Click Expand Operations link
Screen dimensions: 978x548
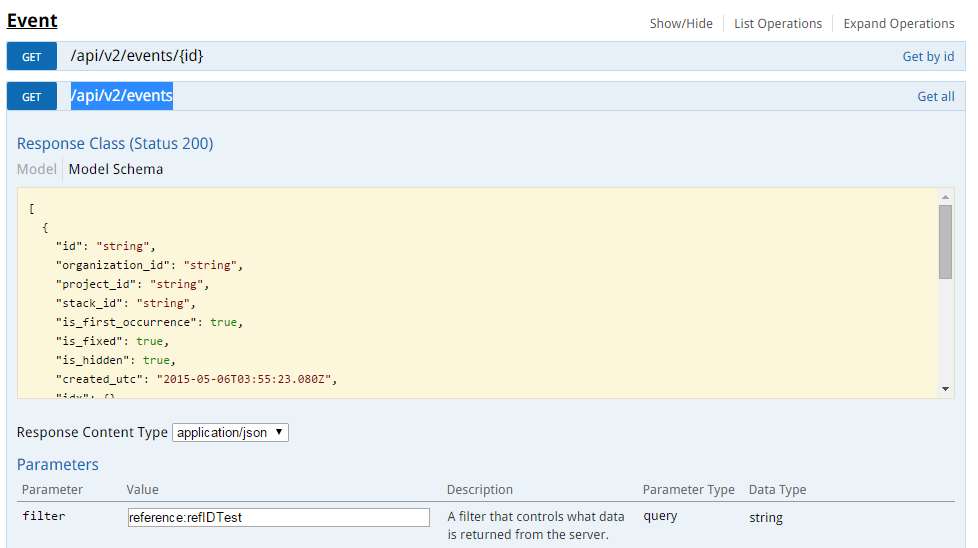pyautogui.click(x=898, y=23)
